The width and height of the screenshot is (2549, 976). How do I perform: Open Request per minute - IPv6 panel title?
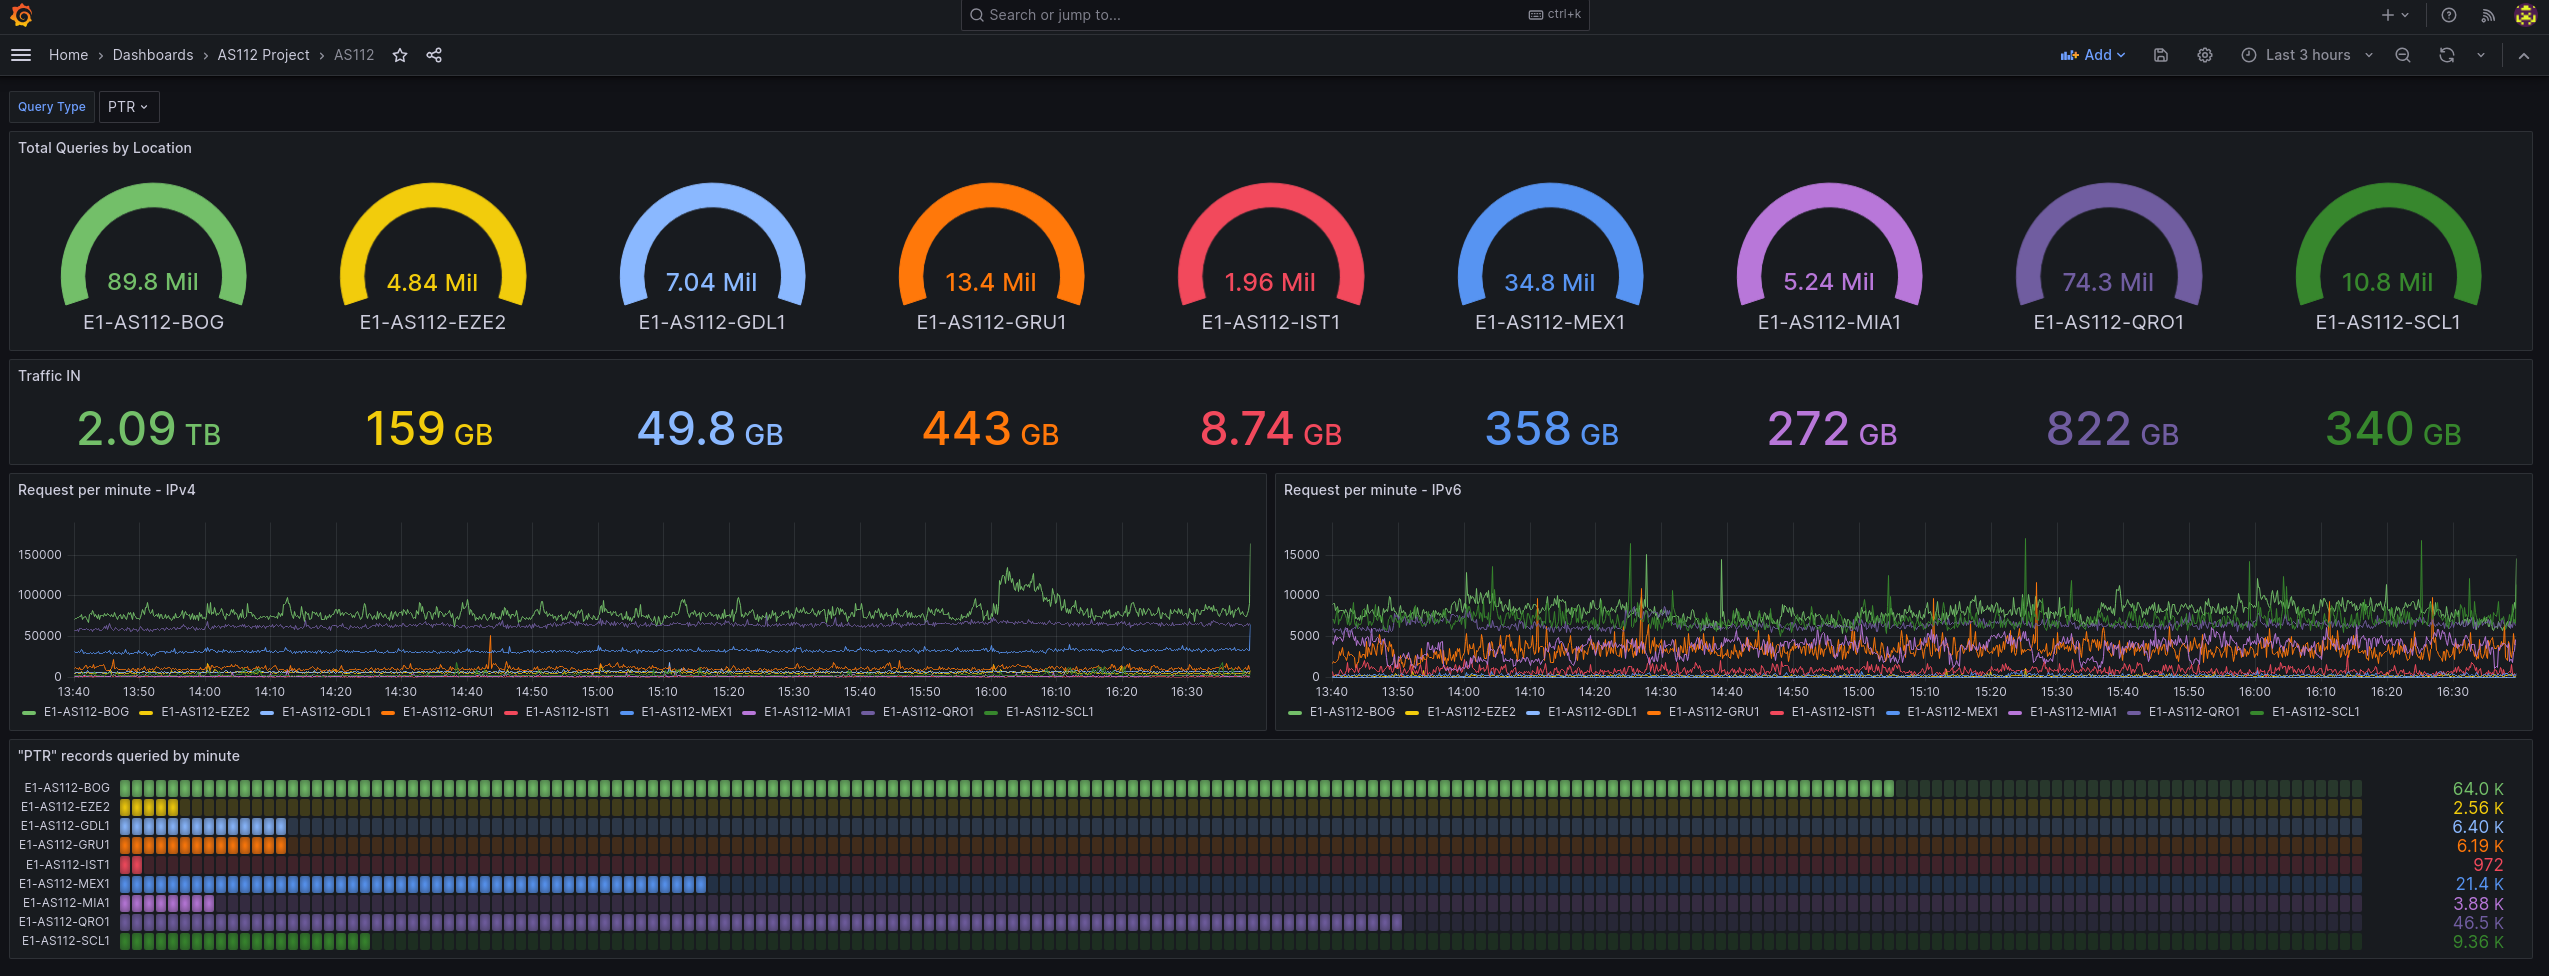(x=1372, y=490)
